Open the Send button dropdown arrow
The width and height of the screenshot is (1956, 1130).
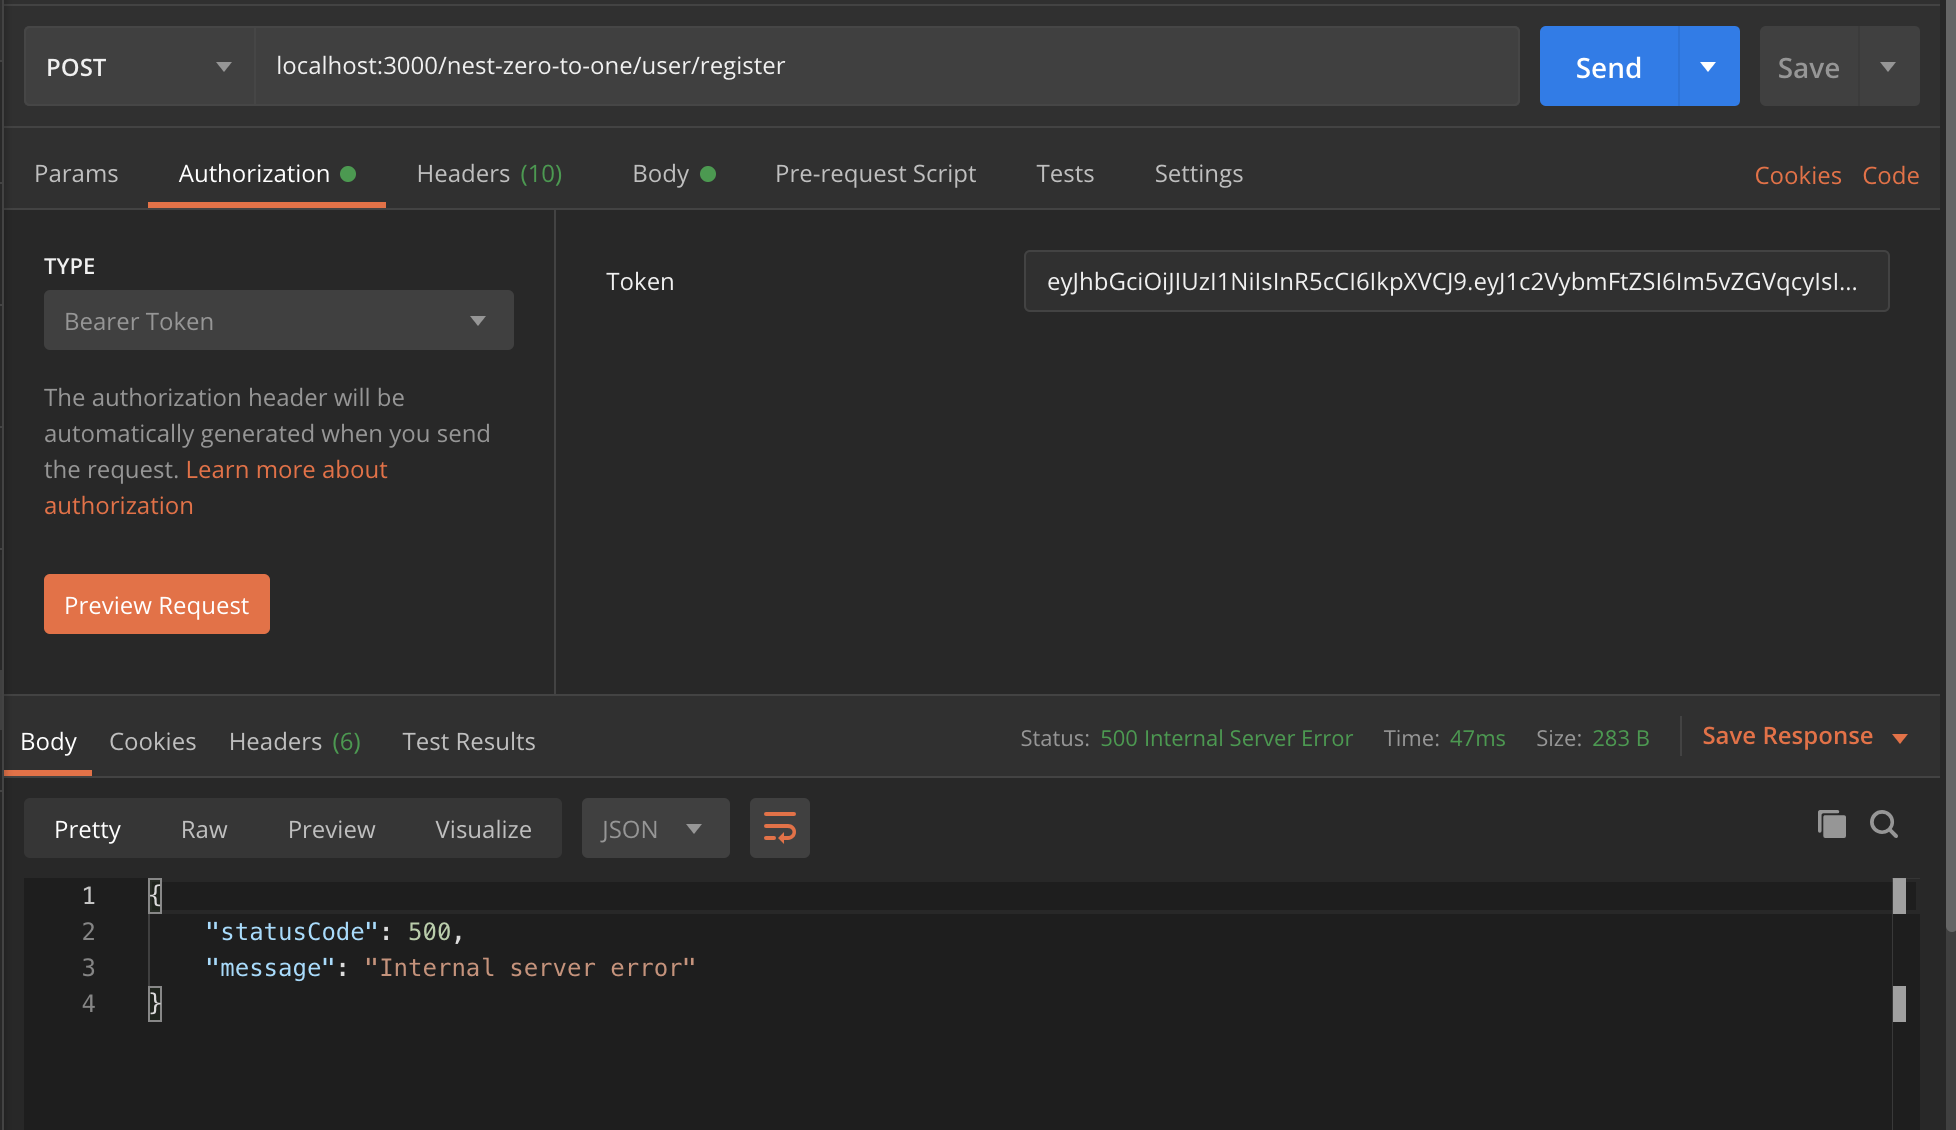[x=1708, y=67]
